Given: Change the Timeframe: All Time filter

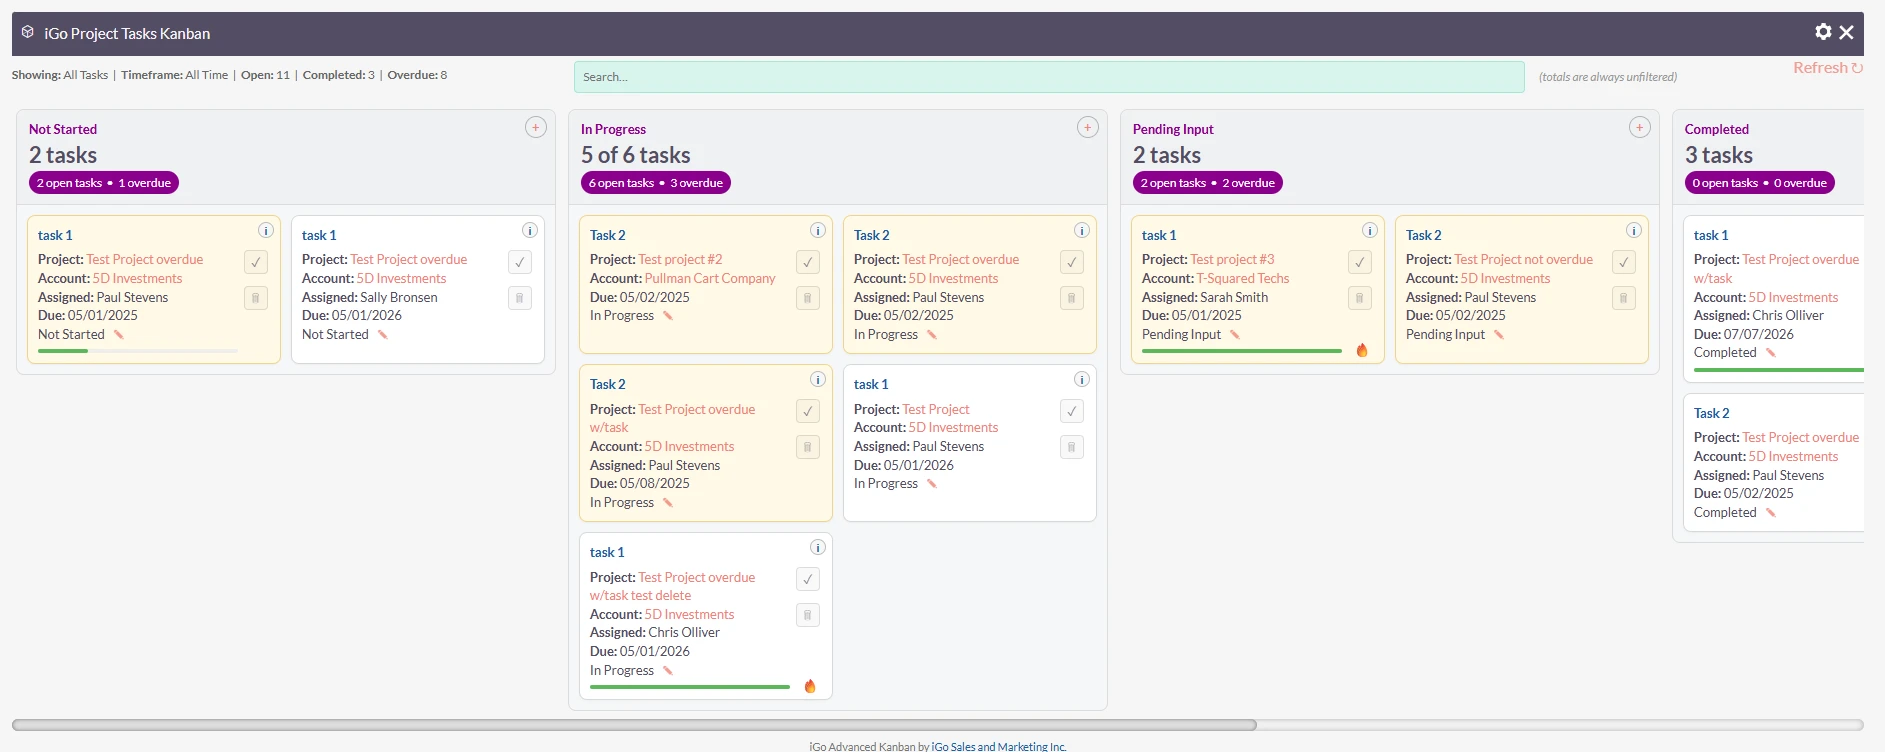Looking at the screenshot, I should [x=175, y=75].
